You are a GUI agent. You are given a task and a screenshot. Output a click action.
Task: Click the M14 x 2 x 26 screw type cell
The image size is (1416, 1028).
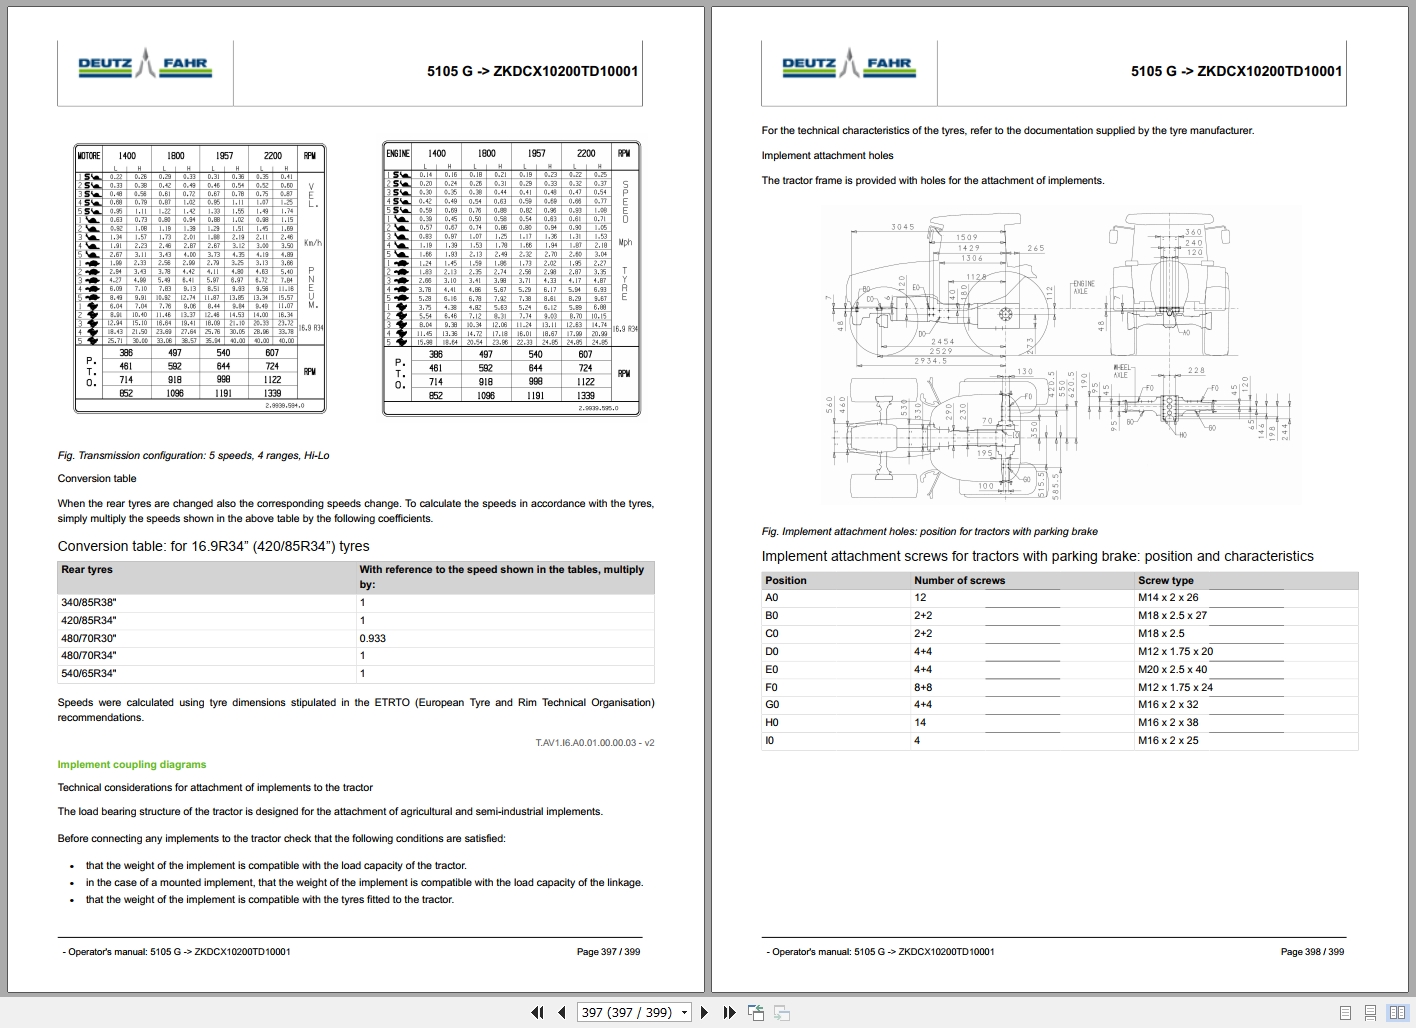click(x=1171, y=598)
